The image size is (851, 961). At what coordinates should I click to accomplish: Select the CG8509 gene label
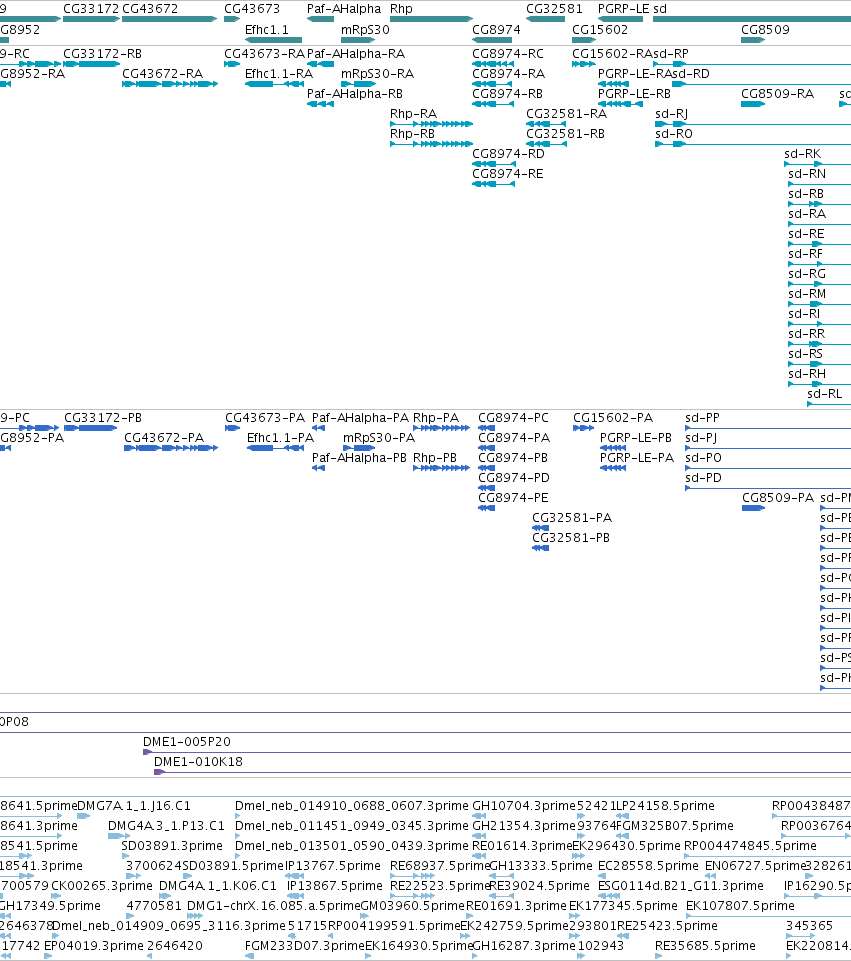click(765, 29)
